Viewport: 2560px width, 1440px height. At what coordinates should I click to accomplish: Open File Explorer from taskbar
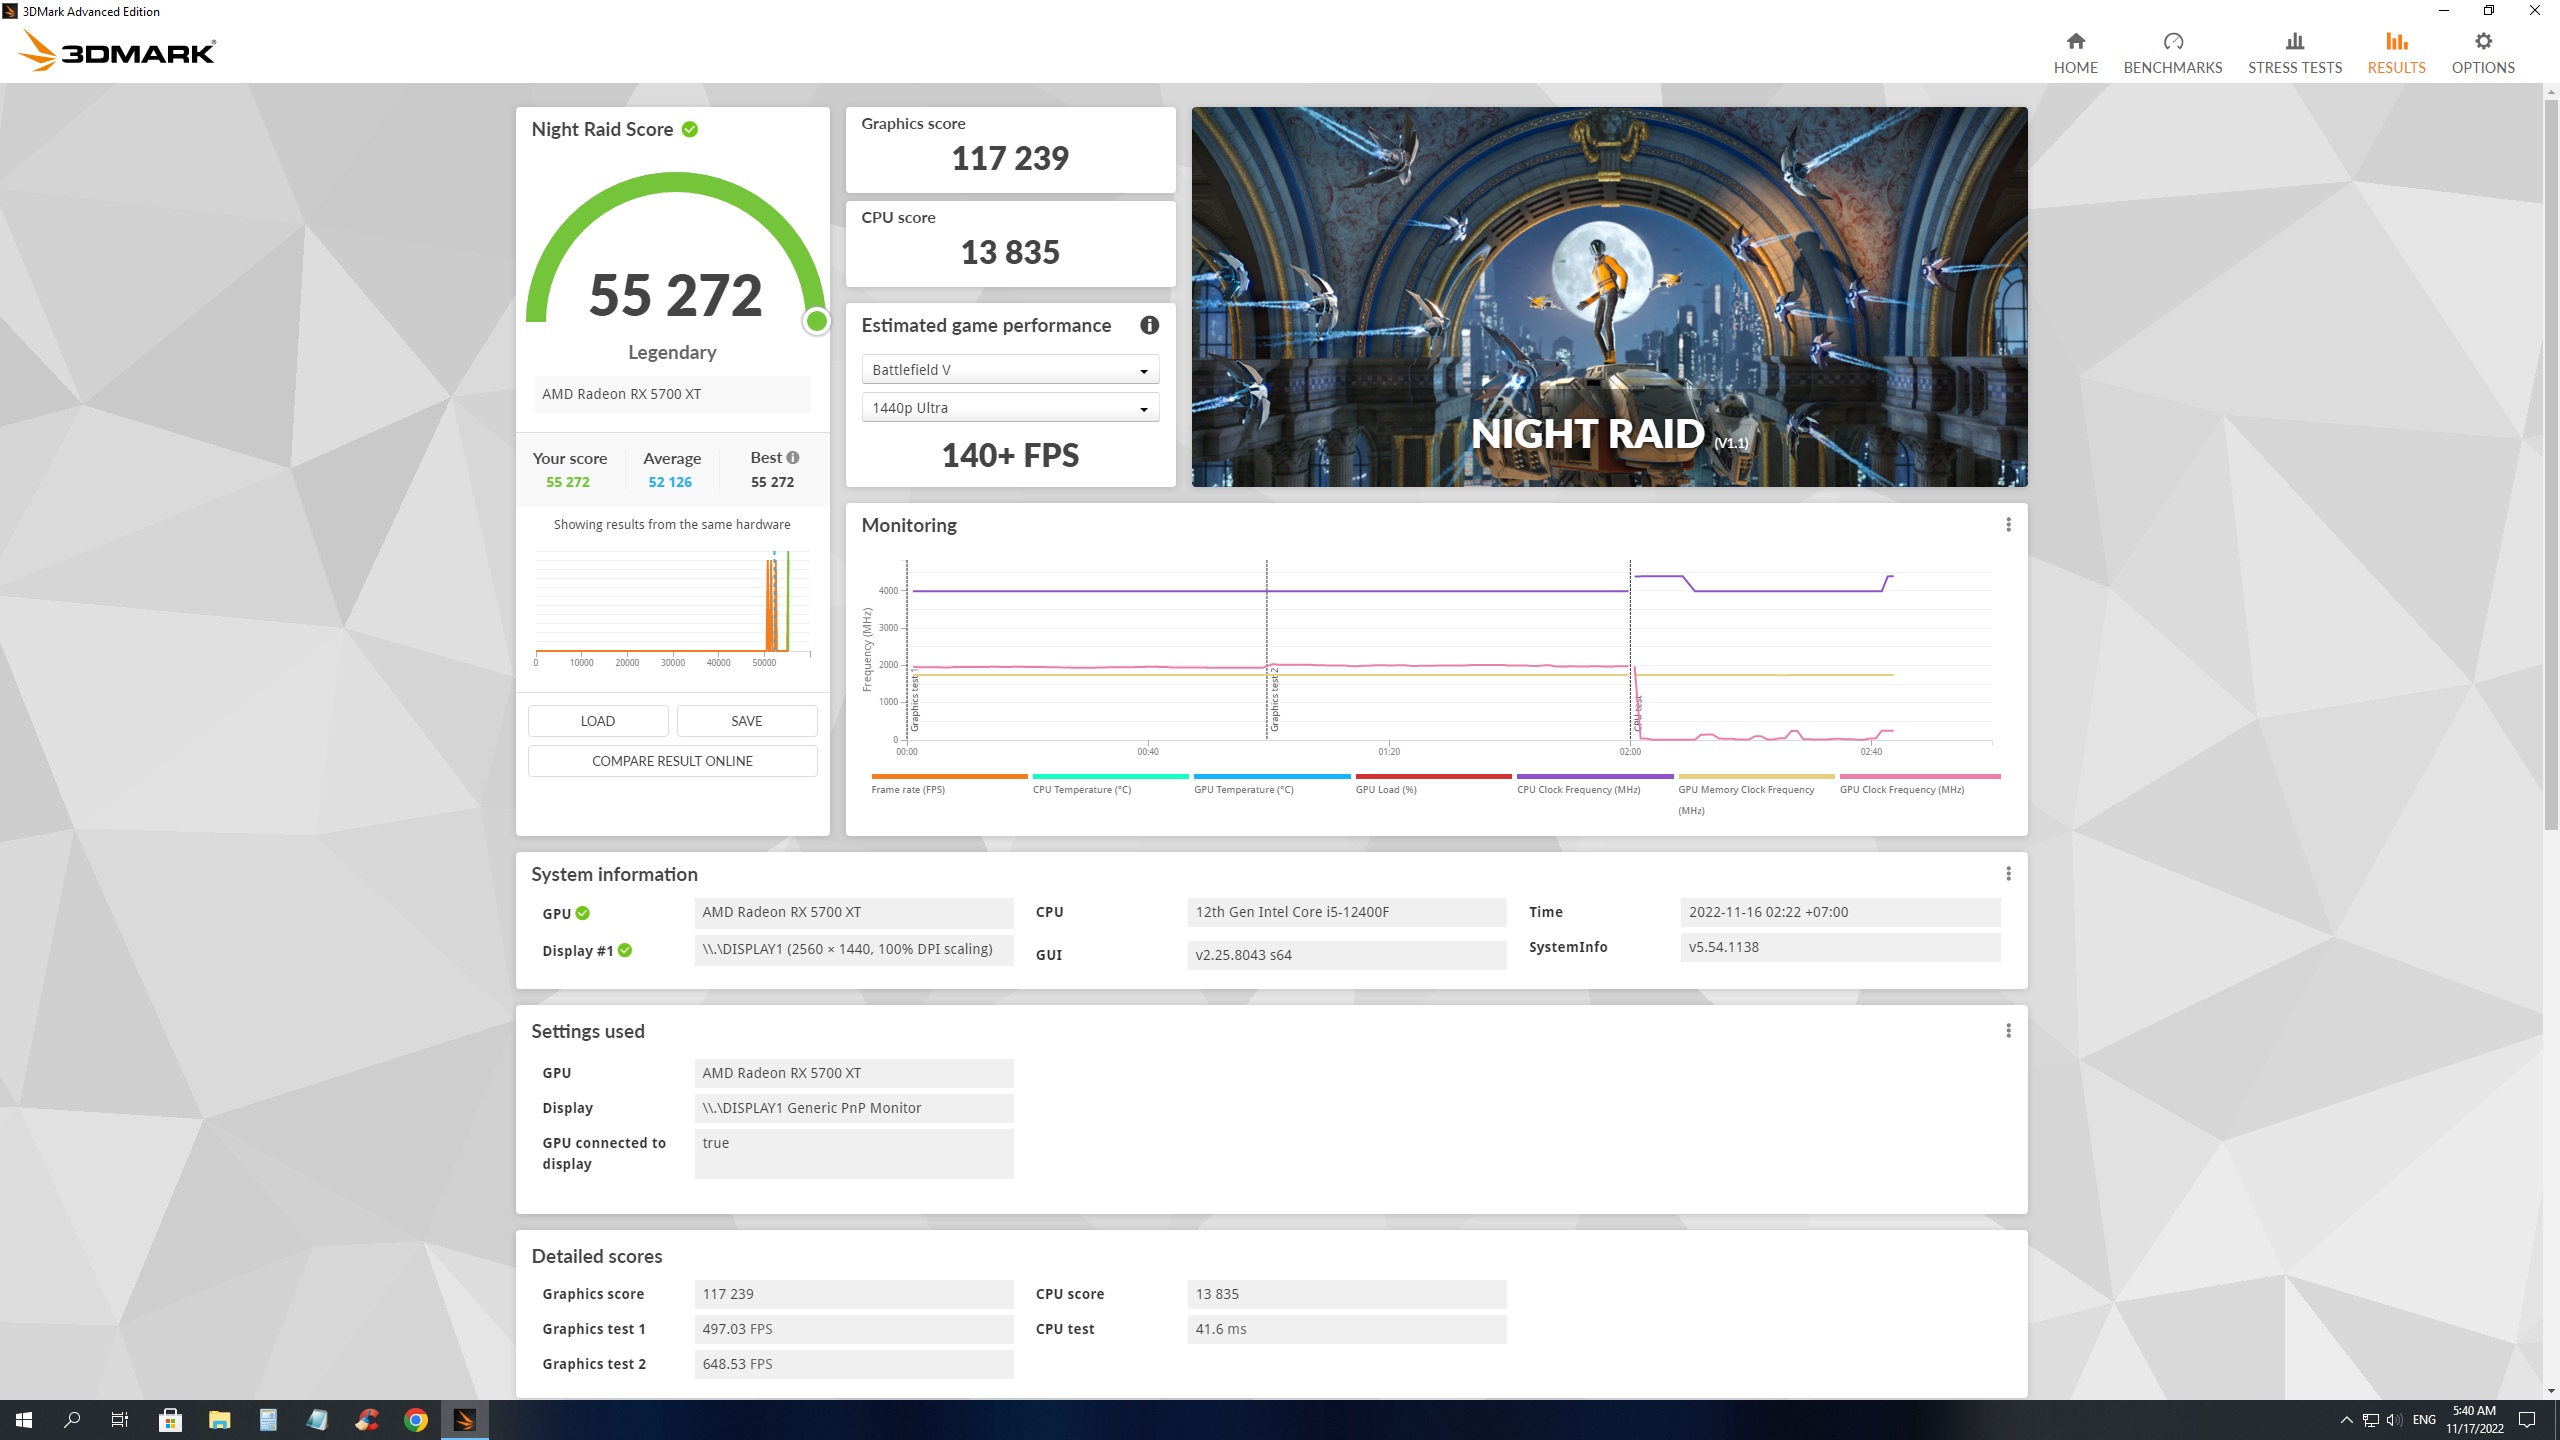coord(219,1420)
